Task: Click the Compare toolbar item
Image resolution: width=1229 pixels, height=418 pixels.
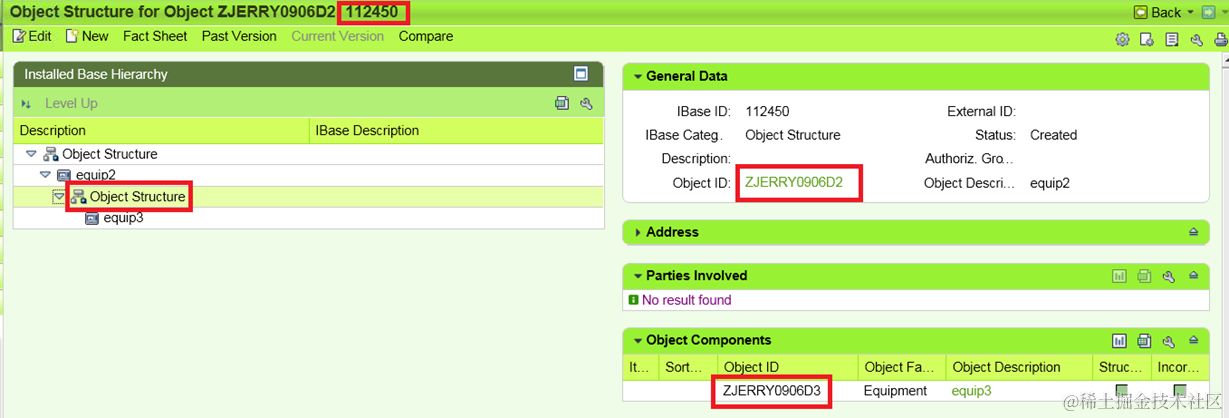Action: (x=426, y=36)
